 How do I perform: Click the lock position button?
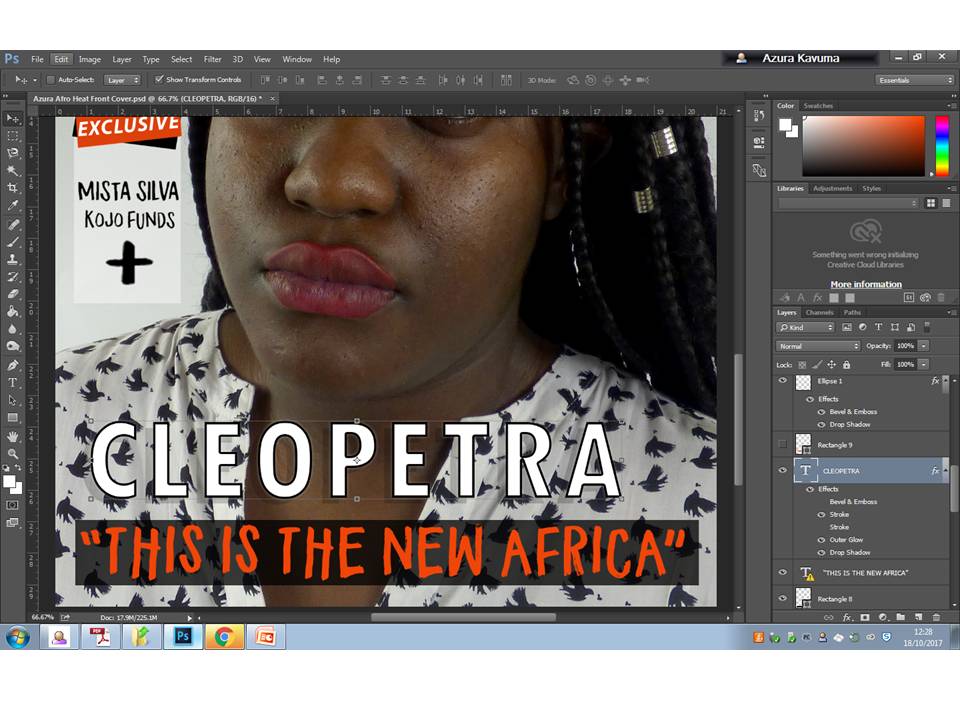pyautogui.click(x=831, y=365)
